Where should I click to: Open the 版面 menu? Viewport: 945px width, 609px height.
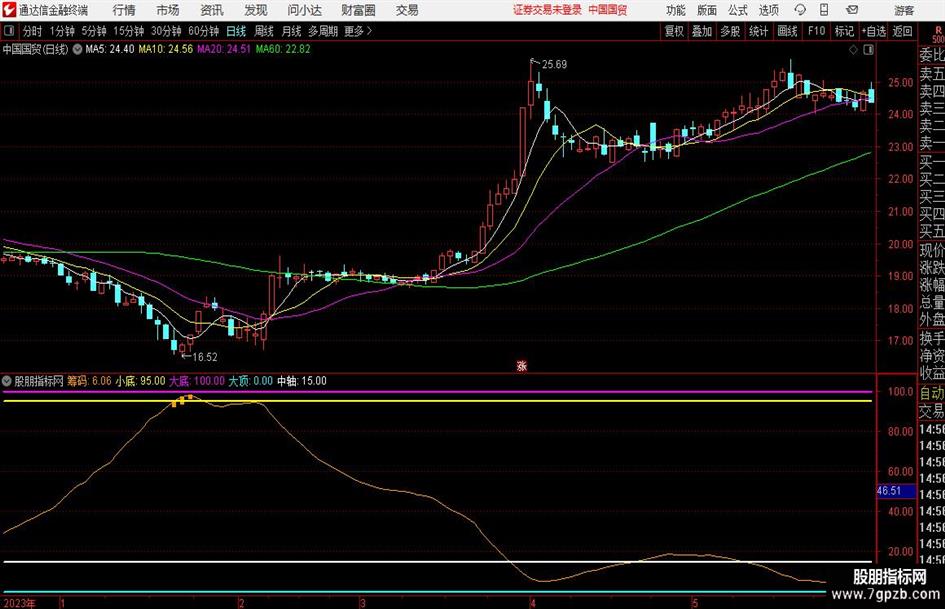pyautogui.click(x=707, y=10)
